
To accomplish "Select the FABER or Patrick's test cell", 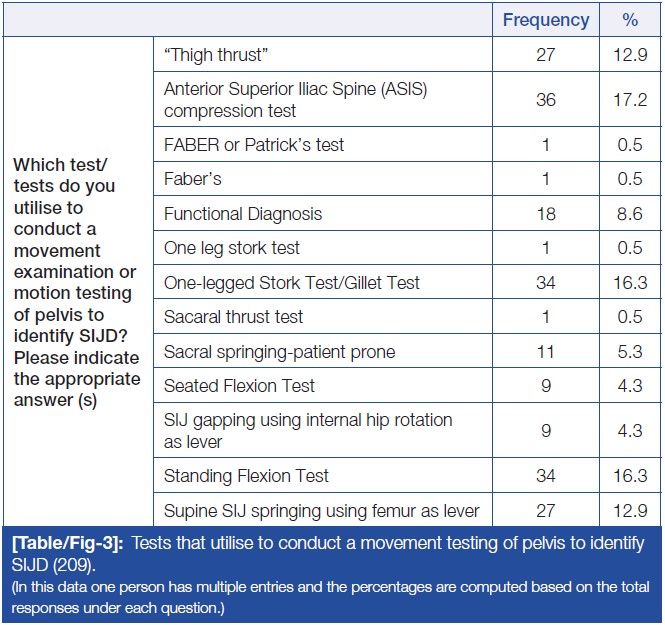I will (254, 145).
